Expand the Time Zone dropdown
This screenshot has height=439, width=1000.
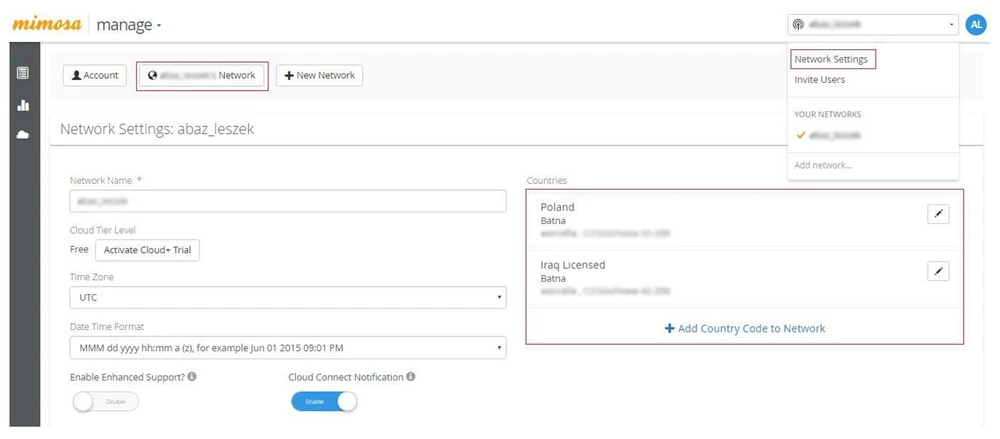pyautogui.click(x=287, y=298)
